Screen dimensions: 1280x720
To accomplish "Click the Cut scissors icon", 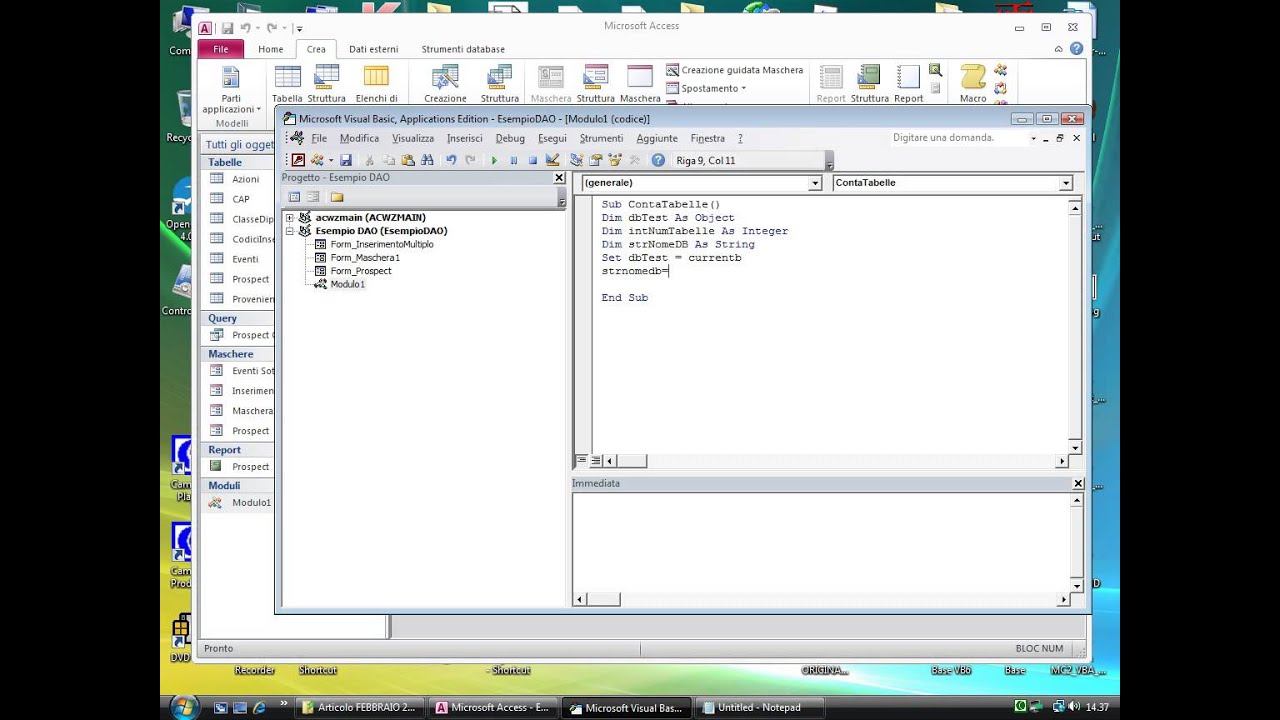I will [370, 160].
